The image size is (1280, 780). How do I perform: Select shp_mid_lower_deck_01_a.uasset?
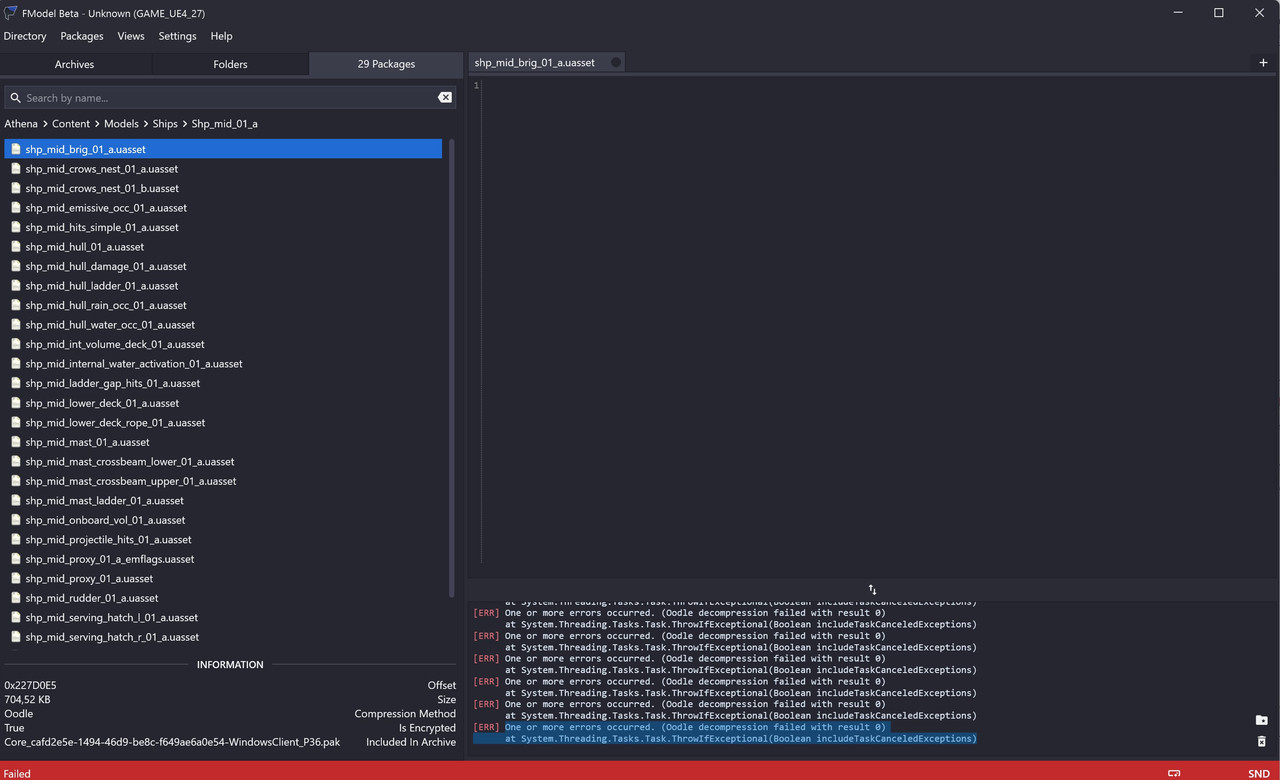coord(223,403)
